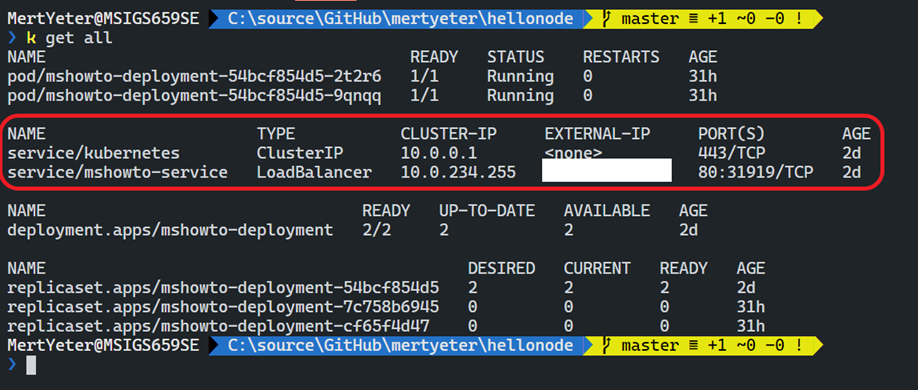
Task: Click Running status of pod 2t2r6
Action: point(520,77)
